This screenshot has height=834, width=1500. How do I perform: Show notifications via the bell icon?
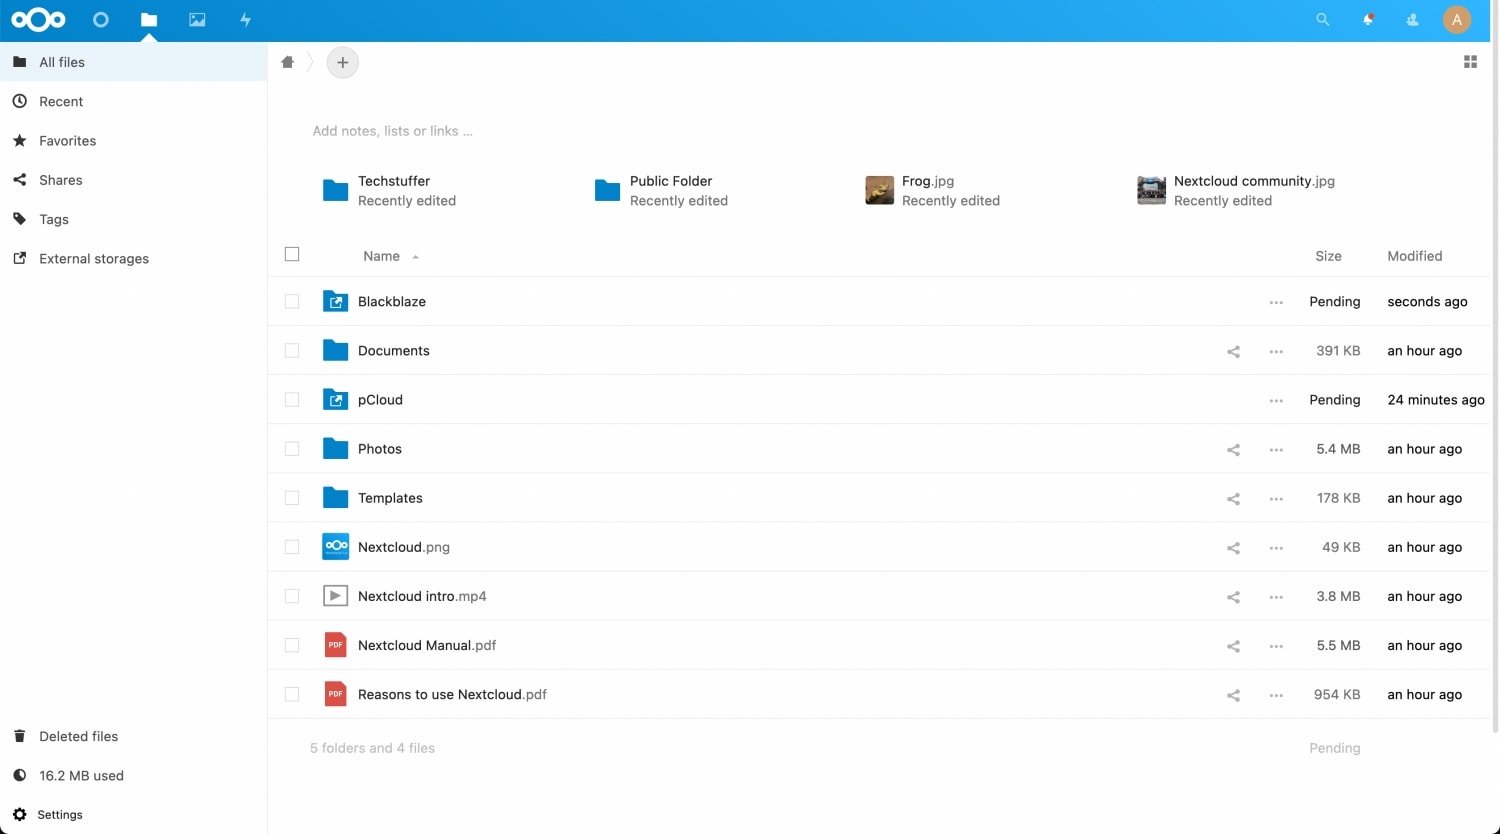pos(1368,20)
